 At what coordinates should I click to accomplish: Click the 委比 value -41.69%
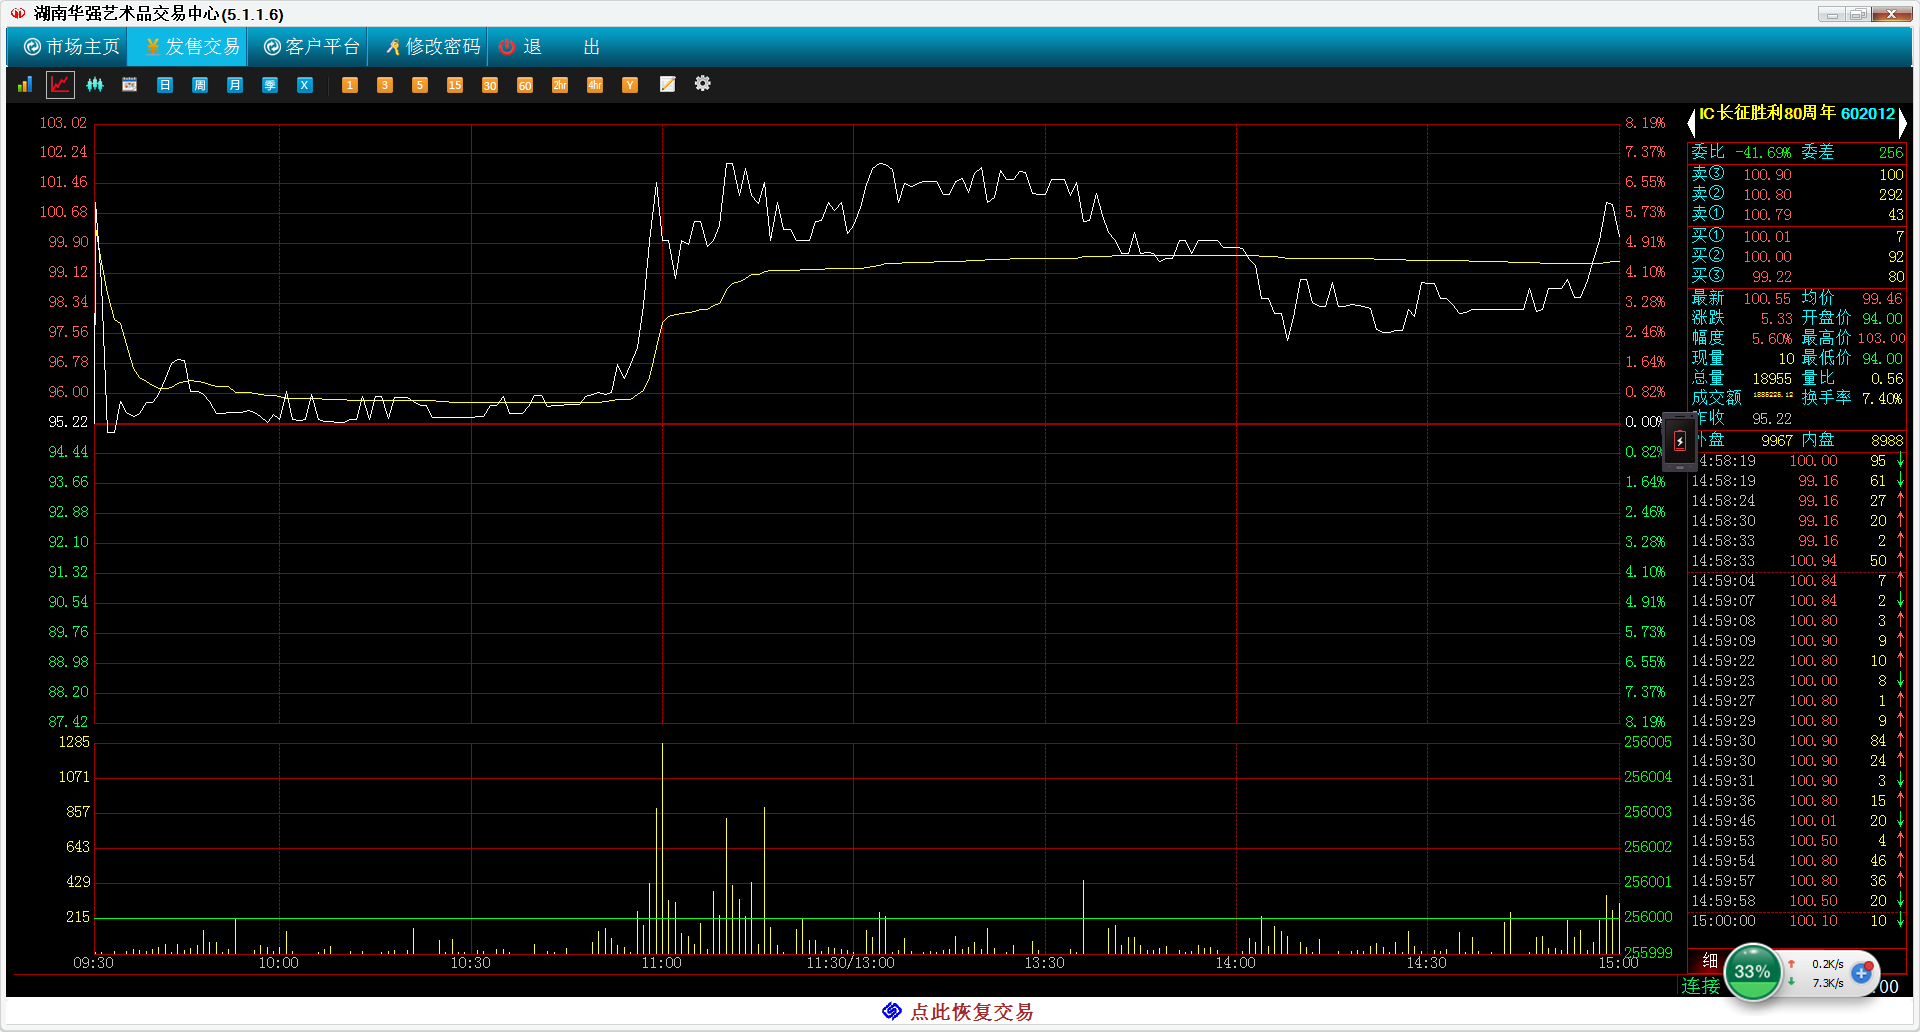(x=1764, y=153)
